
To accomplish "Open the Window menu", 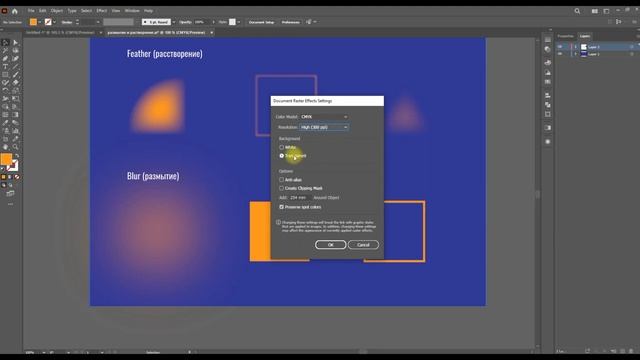I will click(x=132, y=11).
